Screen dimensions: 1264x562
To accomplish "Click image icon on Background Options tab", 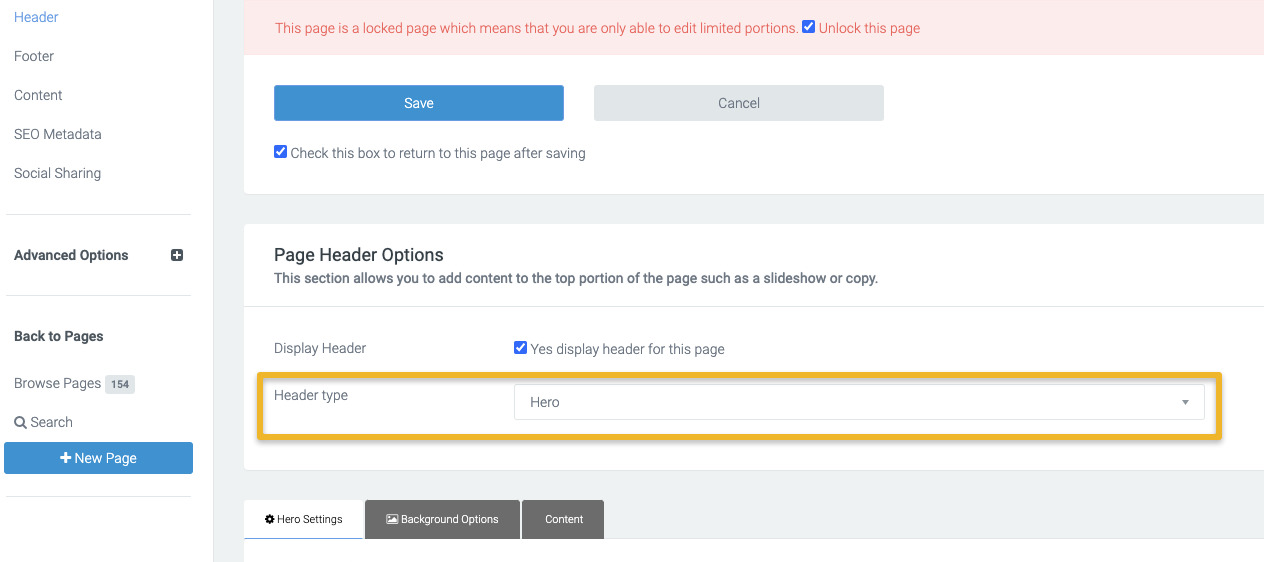I will pos(392,520).
